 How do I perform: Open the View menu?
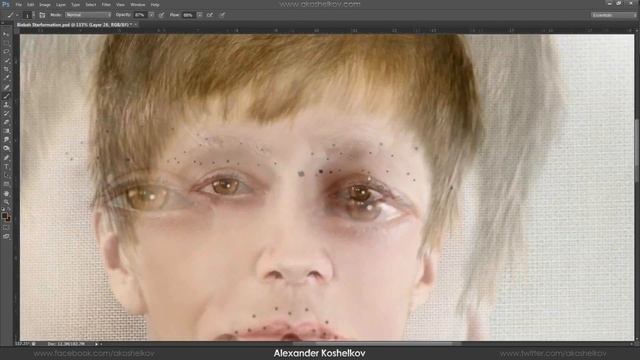click(120, 4)
